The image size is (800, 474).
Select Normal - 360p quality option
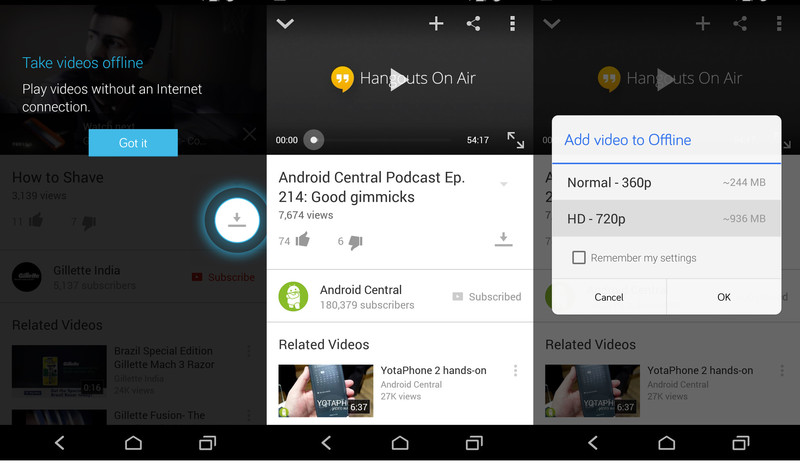[666, 182]
